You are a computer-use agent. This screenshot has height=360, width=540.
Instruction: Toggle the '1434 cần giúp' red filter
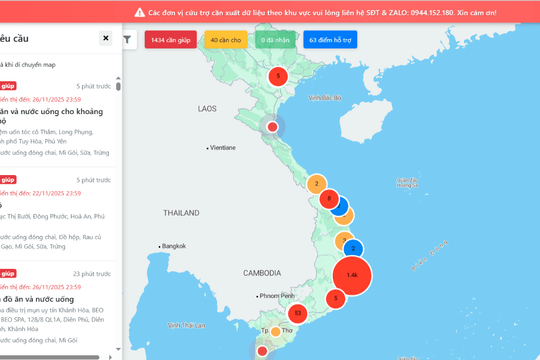tap(170, 40)
